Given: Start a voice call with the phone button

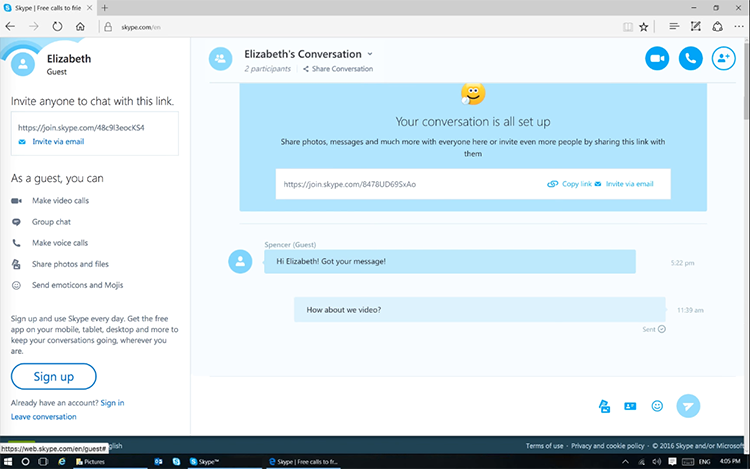Looking at the screenshot, I should [x=690, y=58].
